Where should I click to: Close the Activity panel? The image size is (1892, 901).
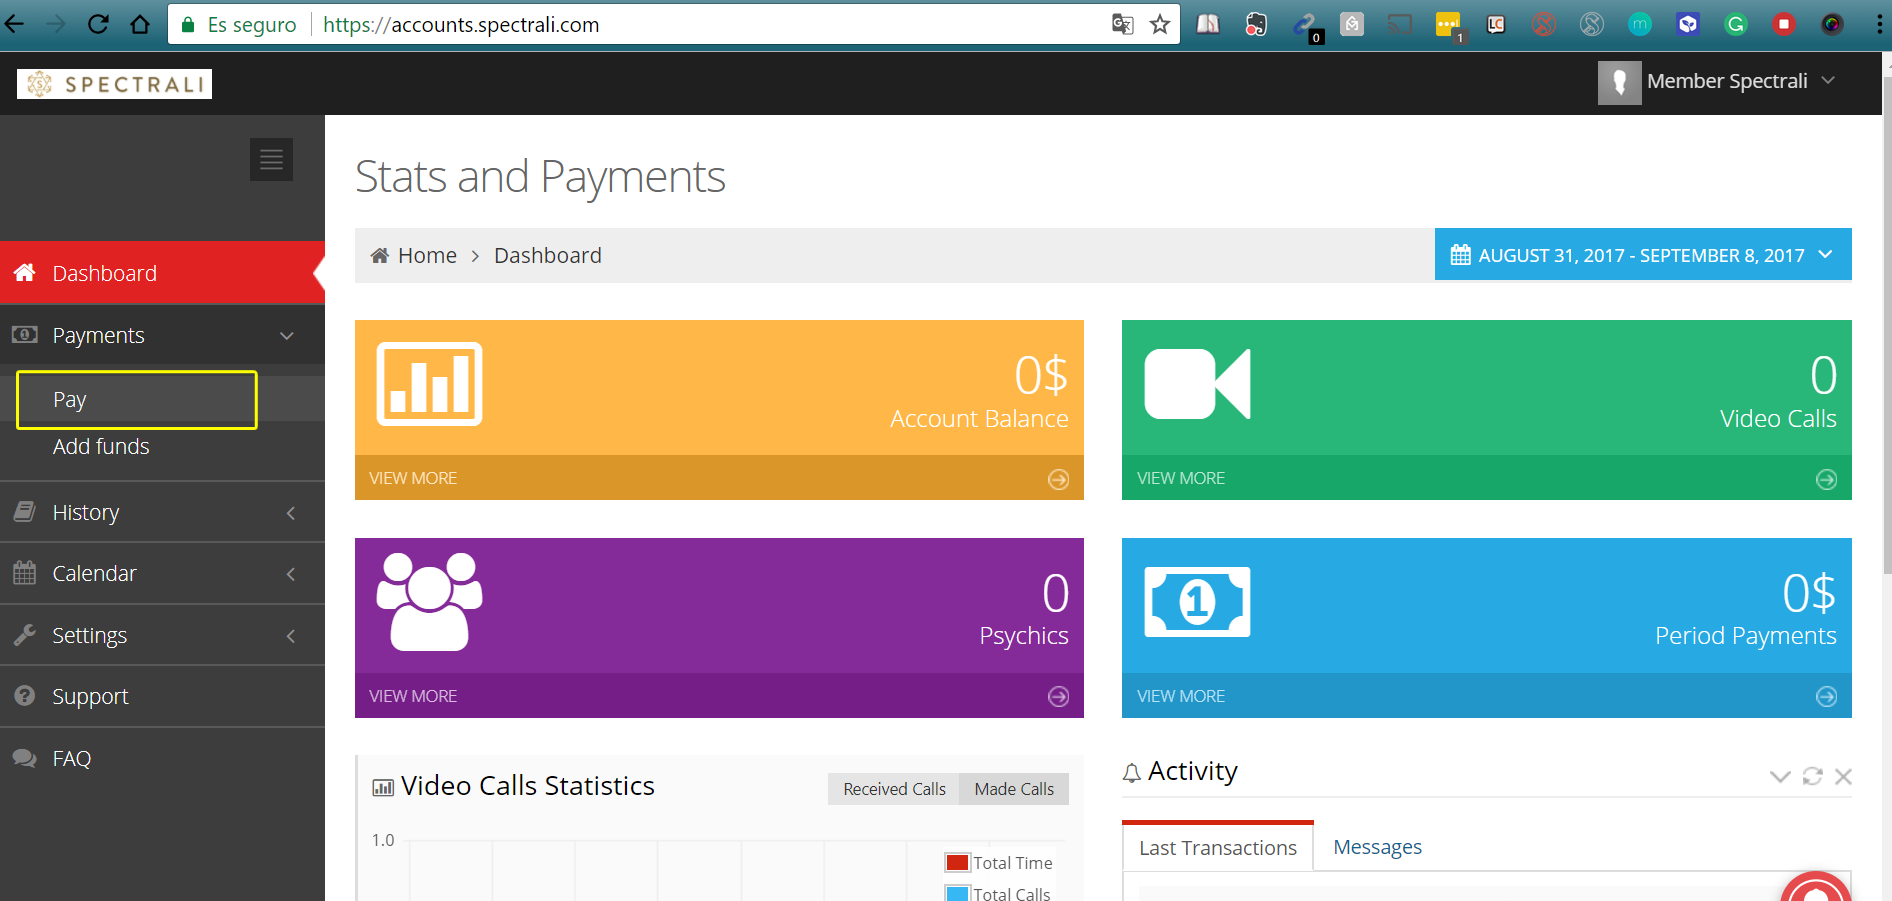pos(1843,776)
